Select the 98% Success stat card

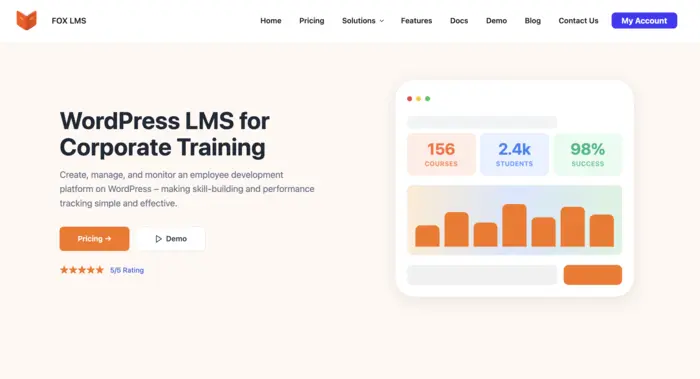pos(588,154)
